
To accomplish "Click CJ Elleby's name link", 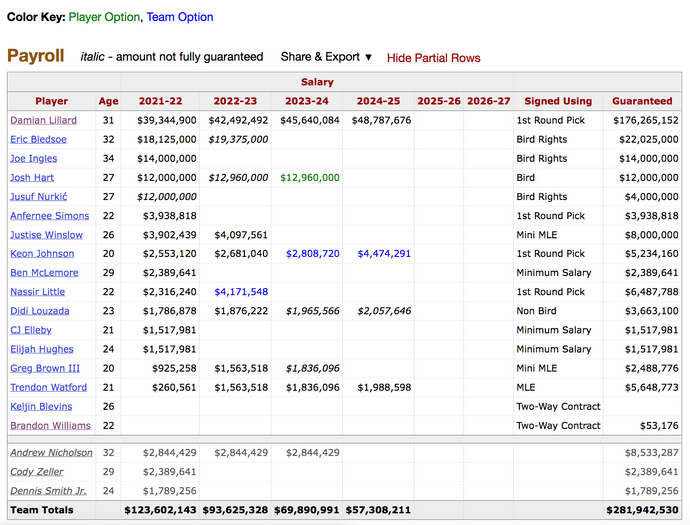I will click(31, 330).
